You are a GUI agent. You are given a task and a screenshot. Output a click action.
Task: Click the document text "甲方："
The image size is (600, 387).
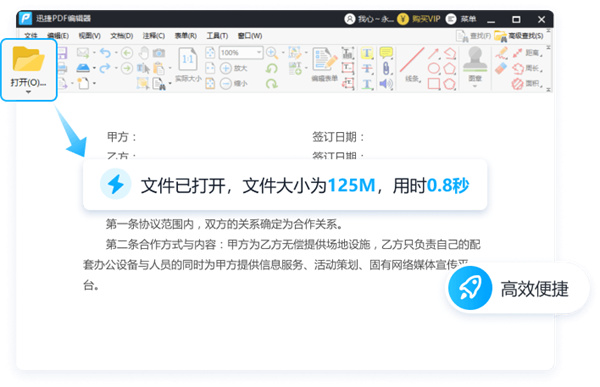[x=122, y=137]
